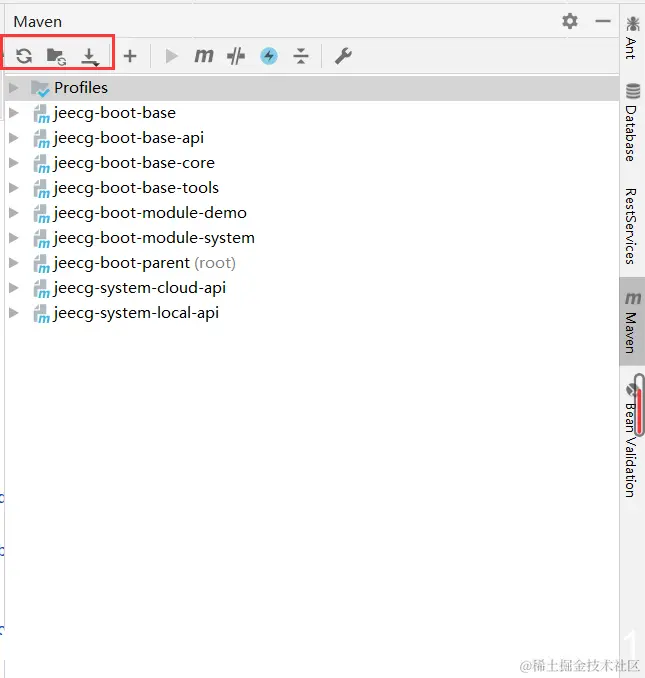The width and height of the screenshot is (645, 678).
Task: Expand jeecg-boot-base-tools module
Action: [14, 188]
